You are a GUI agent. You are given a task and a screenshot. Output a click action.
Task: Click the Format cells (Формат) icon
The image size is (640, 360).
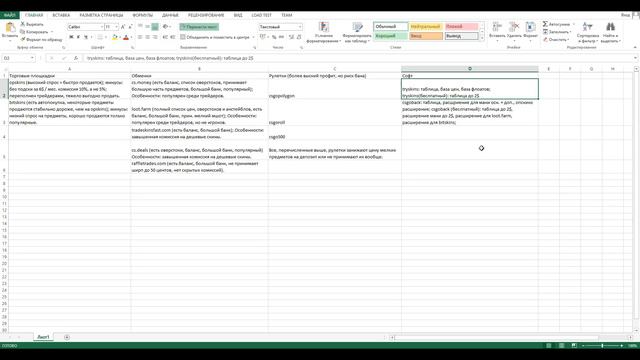tap(530, 27)
